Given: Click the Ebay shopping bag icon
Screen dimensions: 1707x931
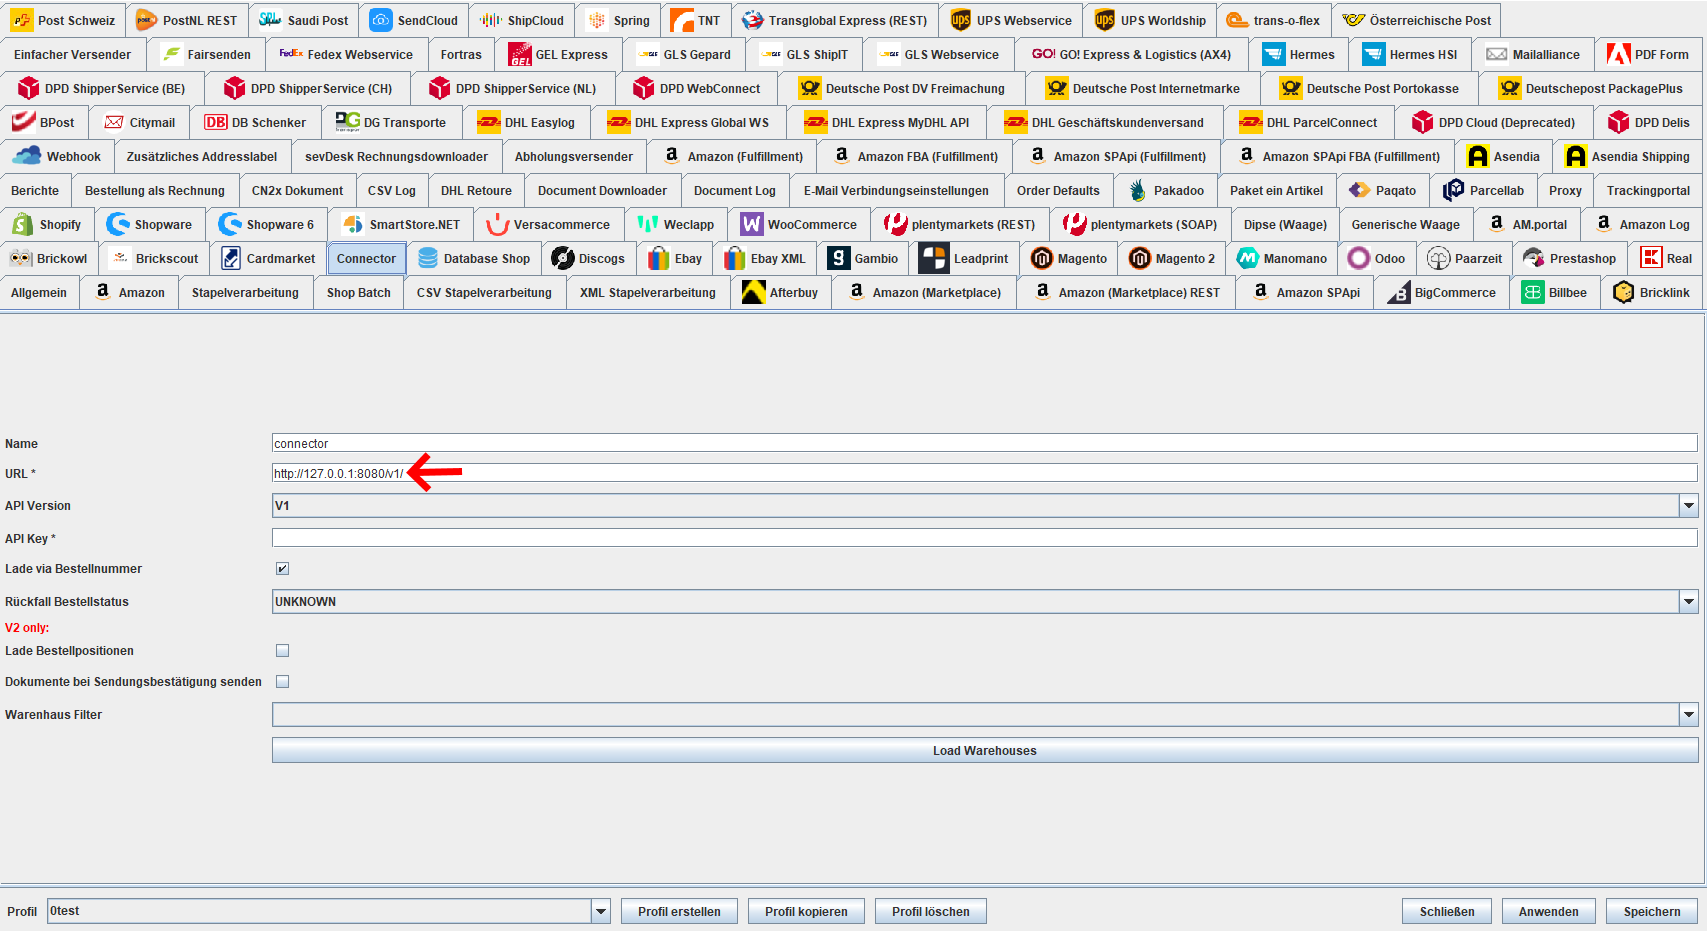Looking at the screenshot, I should pyautogui.click(x=658, y=258).
